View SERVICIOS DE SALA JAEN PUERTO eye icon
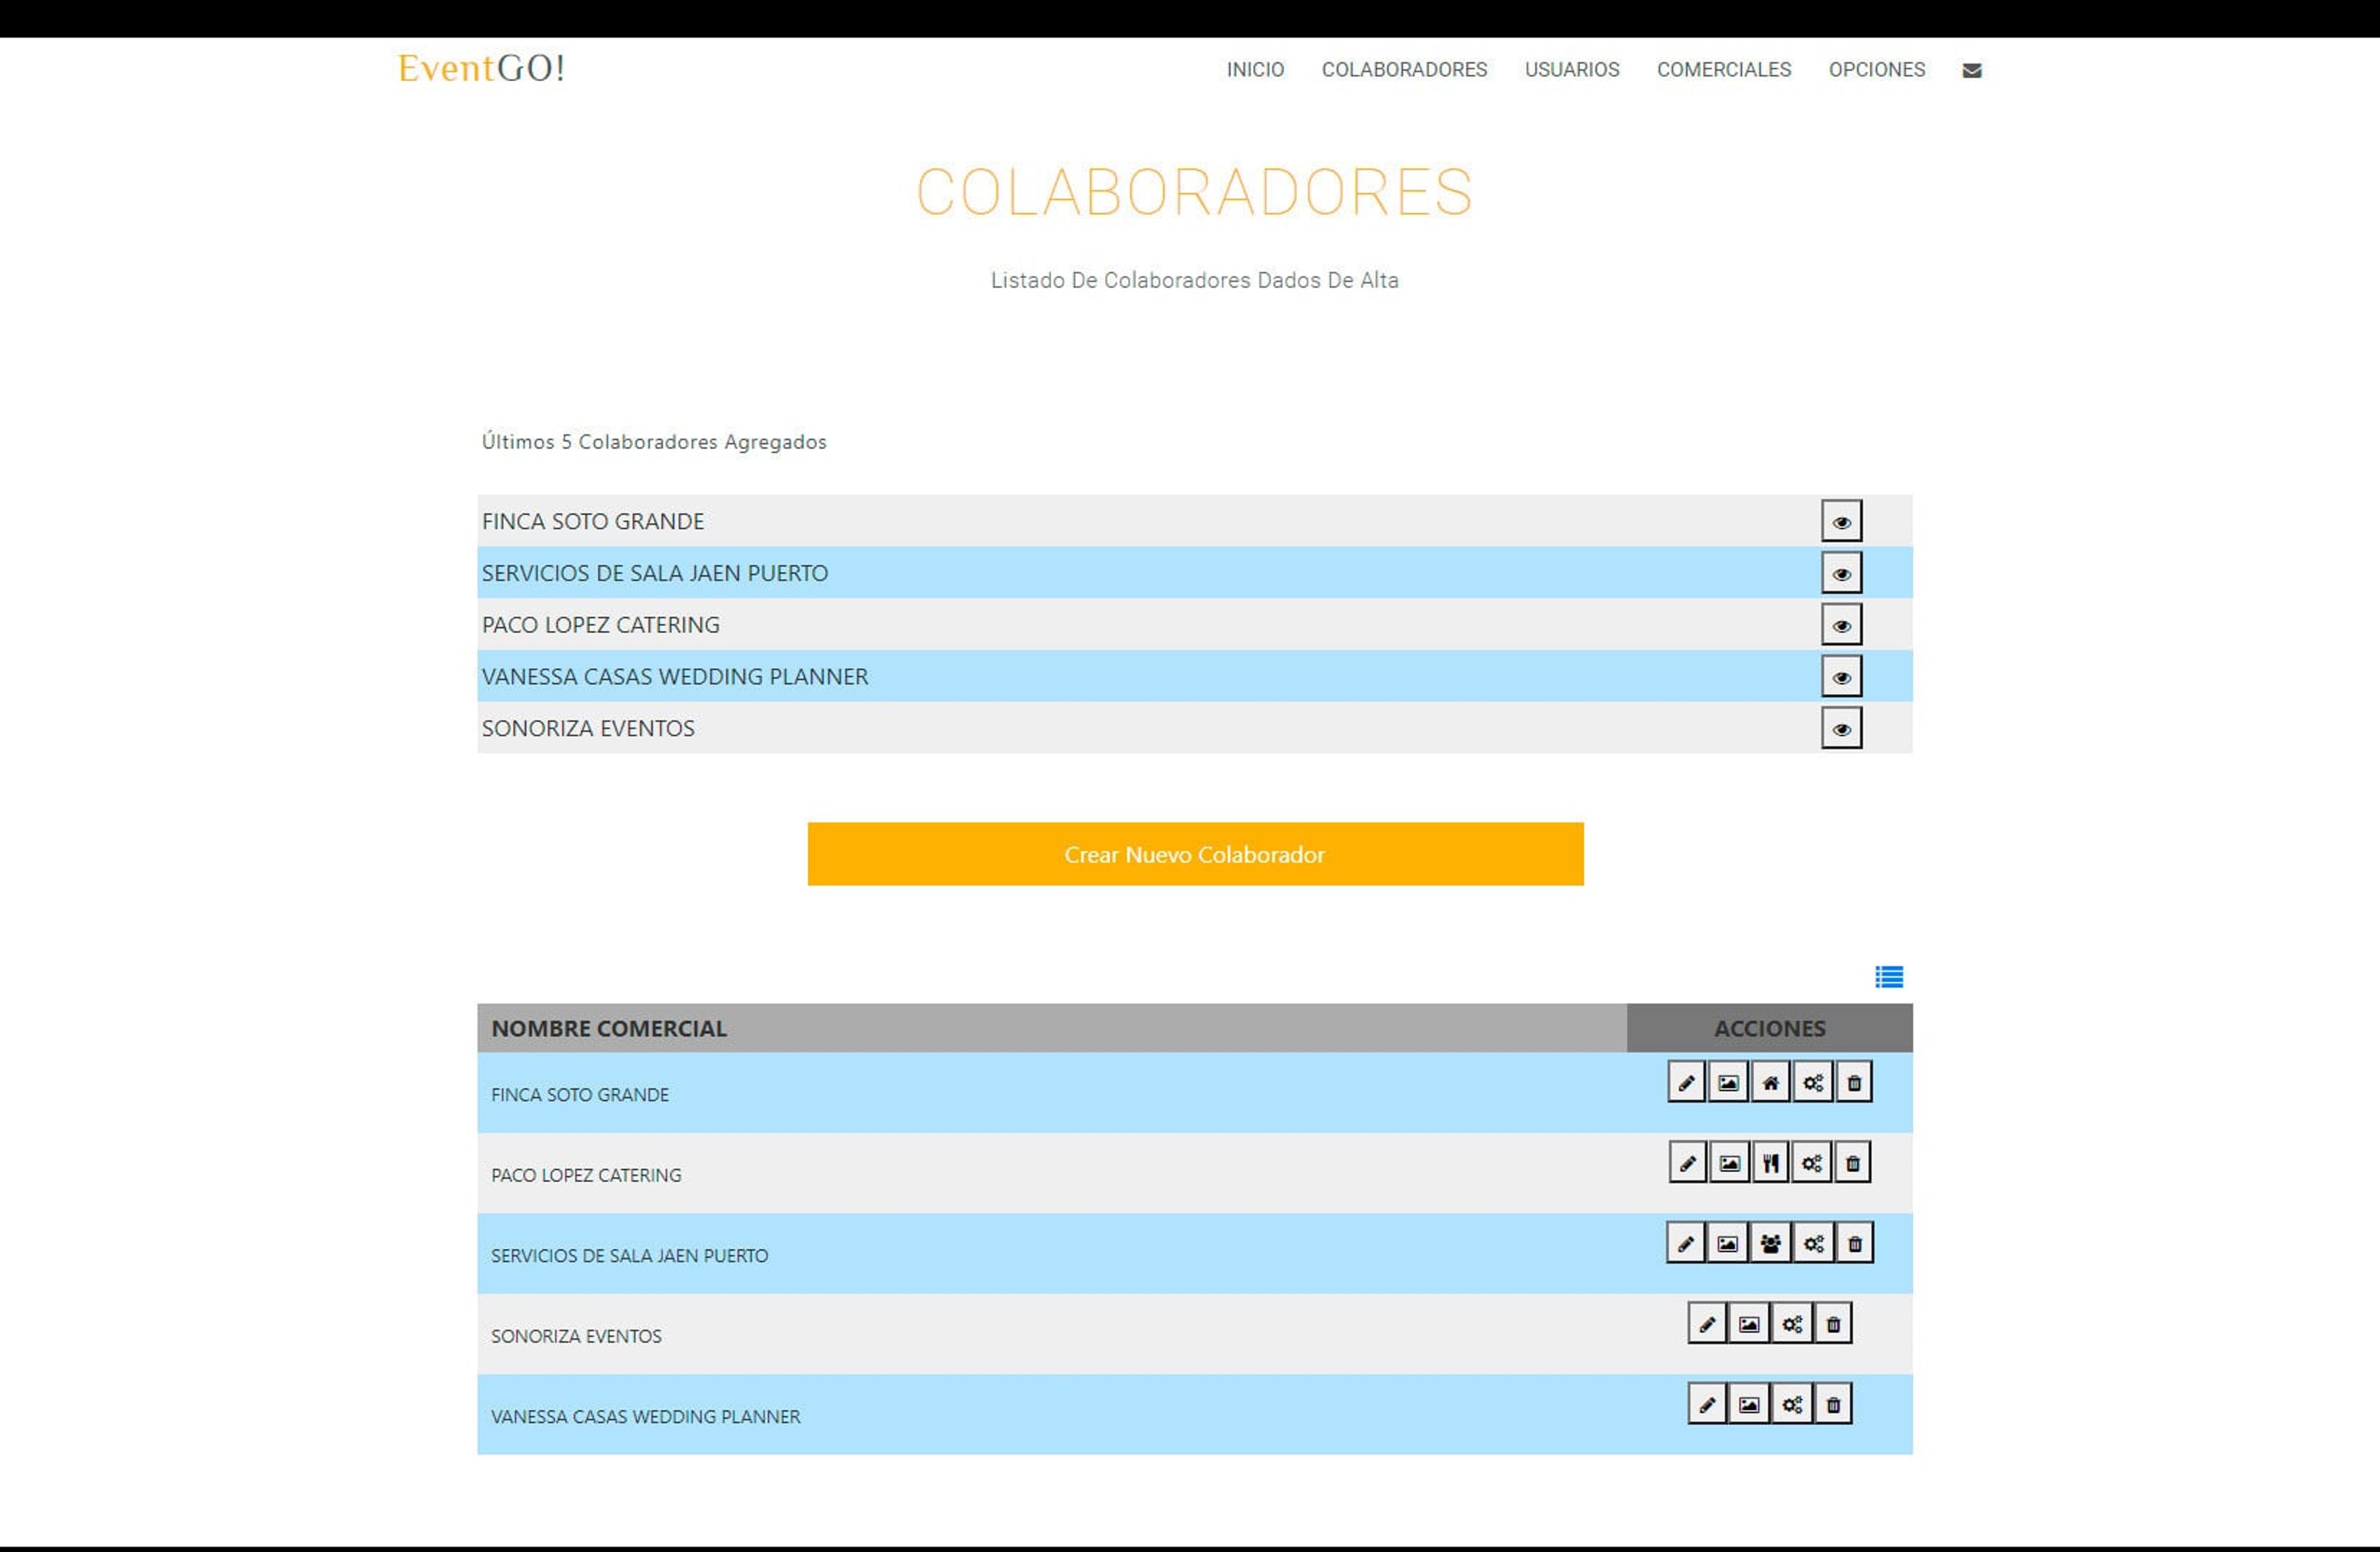 tap(1841, 573)
